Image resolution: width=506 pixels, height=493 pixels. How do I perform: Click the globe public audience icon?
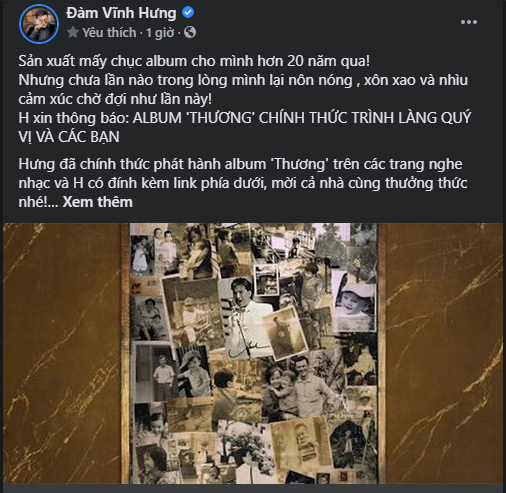(190, 33)
